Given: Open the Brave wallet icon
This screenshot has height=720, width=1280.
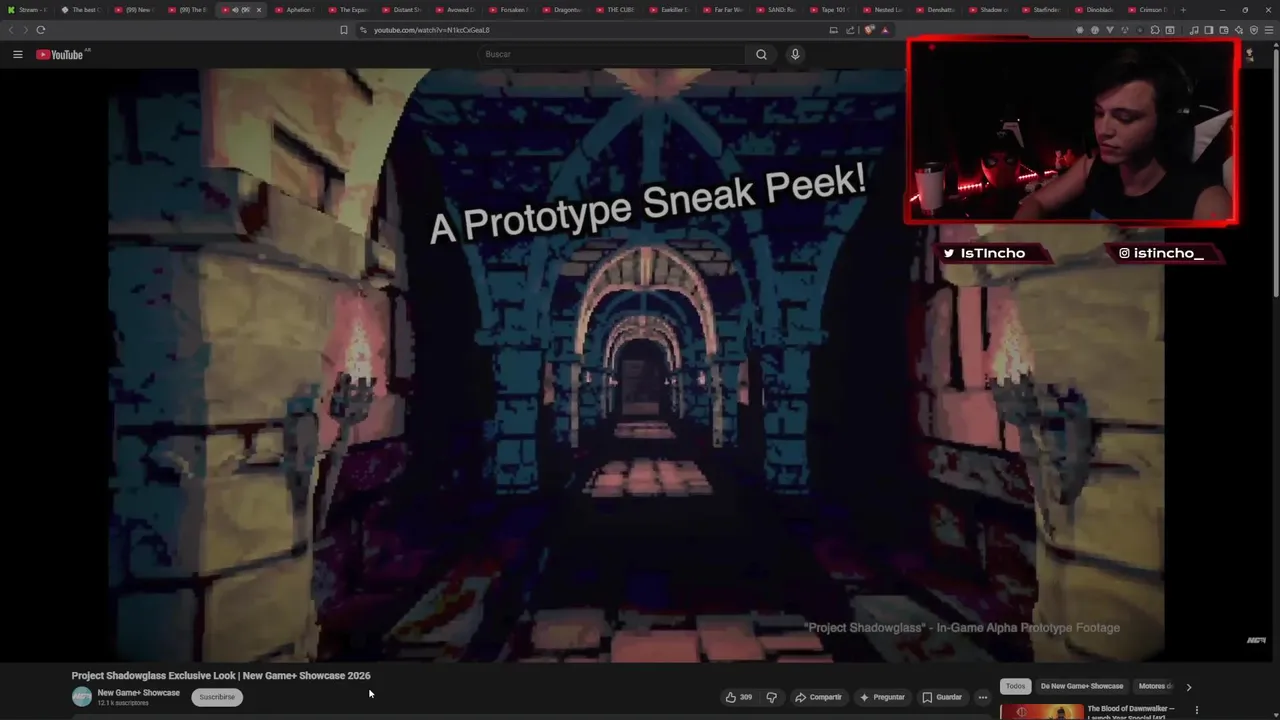Looking at the screenshot, I should click(1224, 30).
